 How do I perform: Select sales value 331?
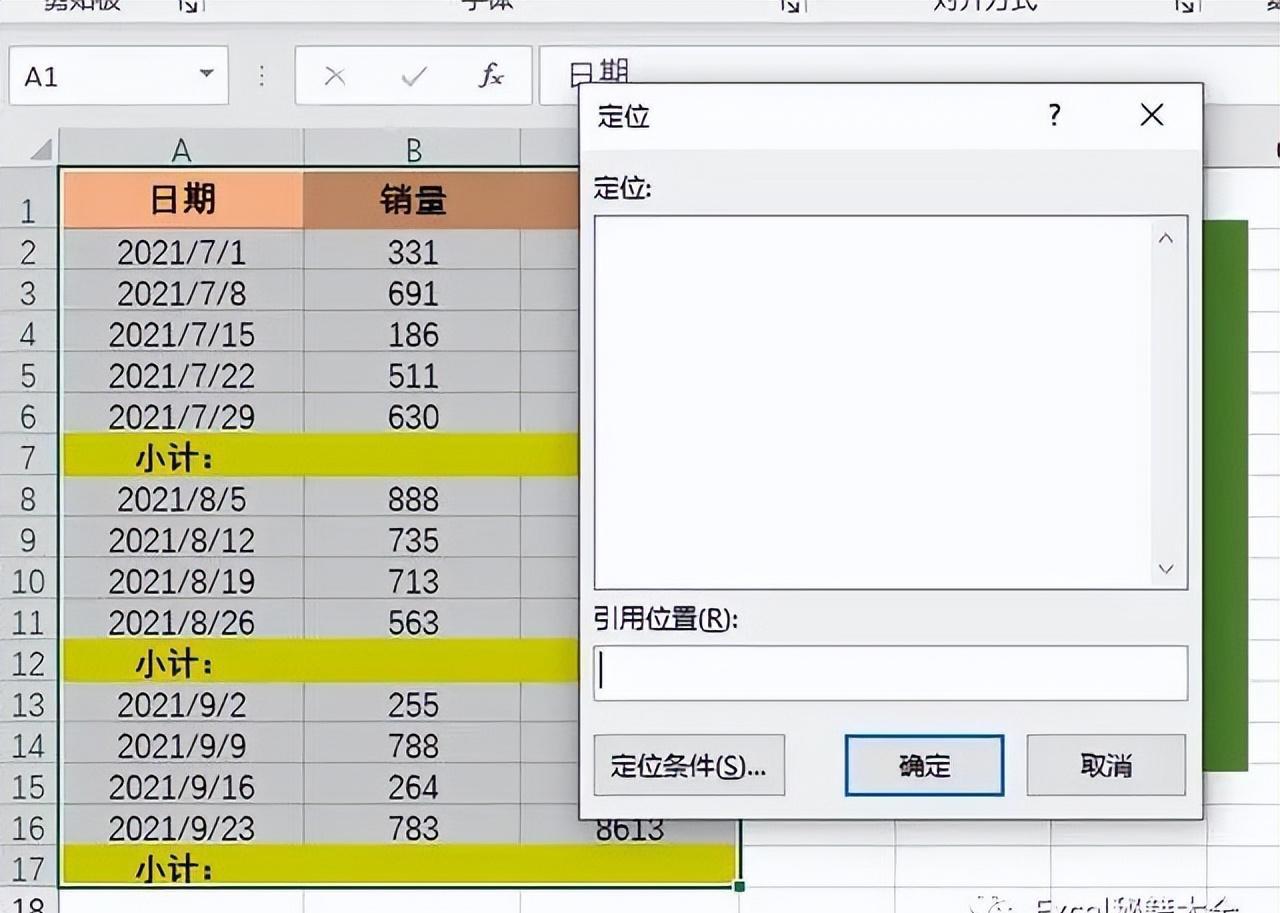413,251
